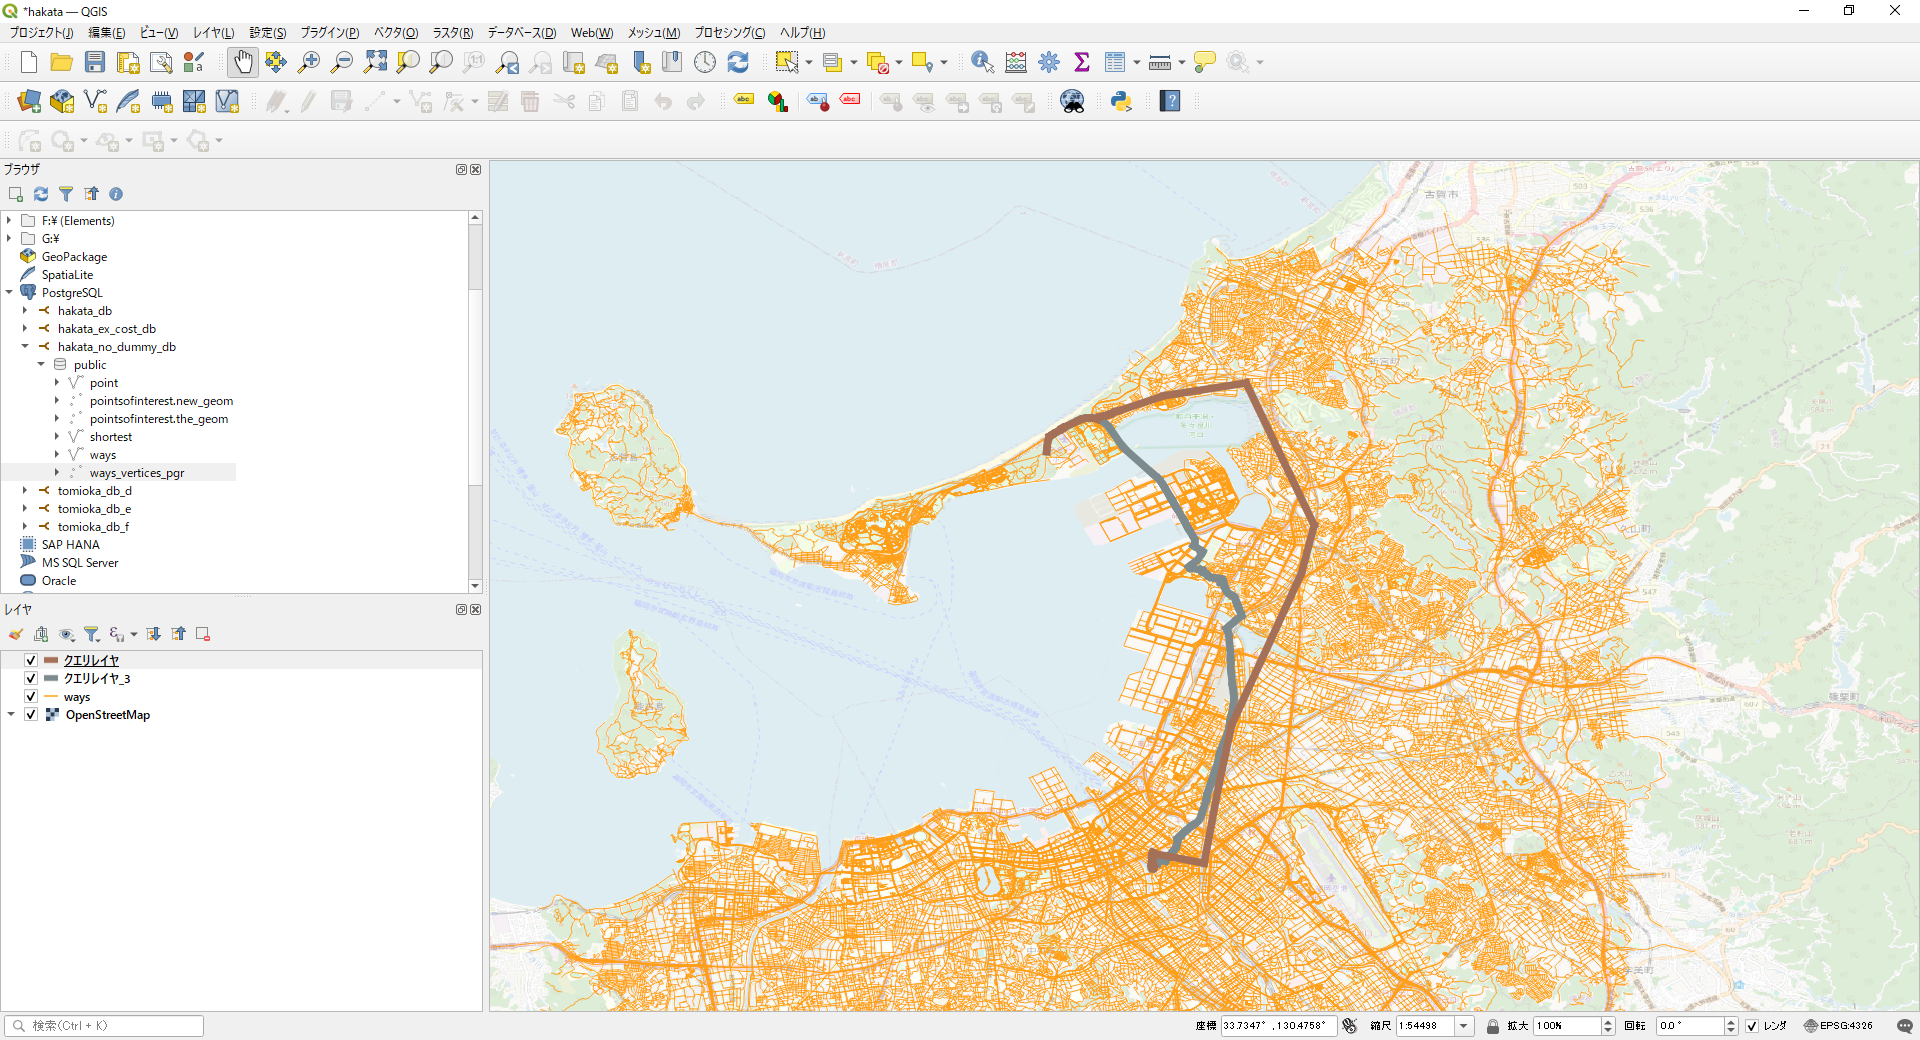Viewport: 1920px width, 1040px height.
Task: Click the Save Project floppy icon
Action: pyautogui.click(x=95, y=62)
